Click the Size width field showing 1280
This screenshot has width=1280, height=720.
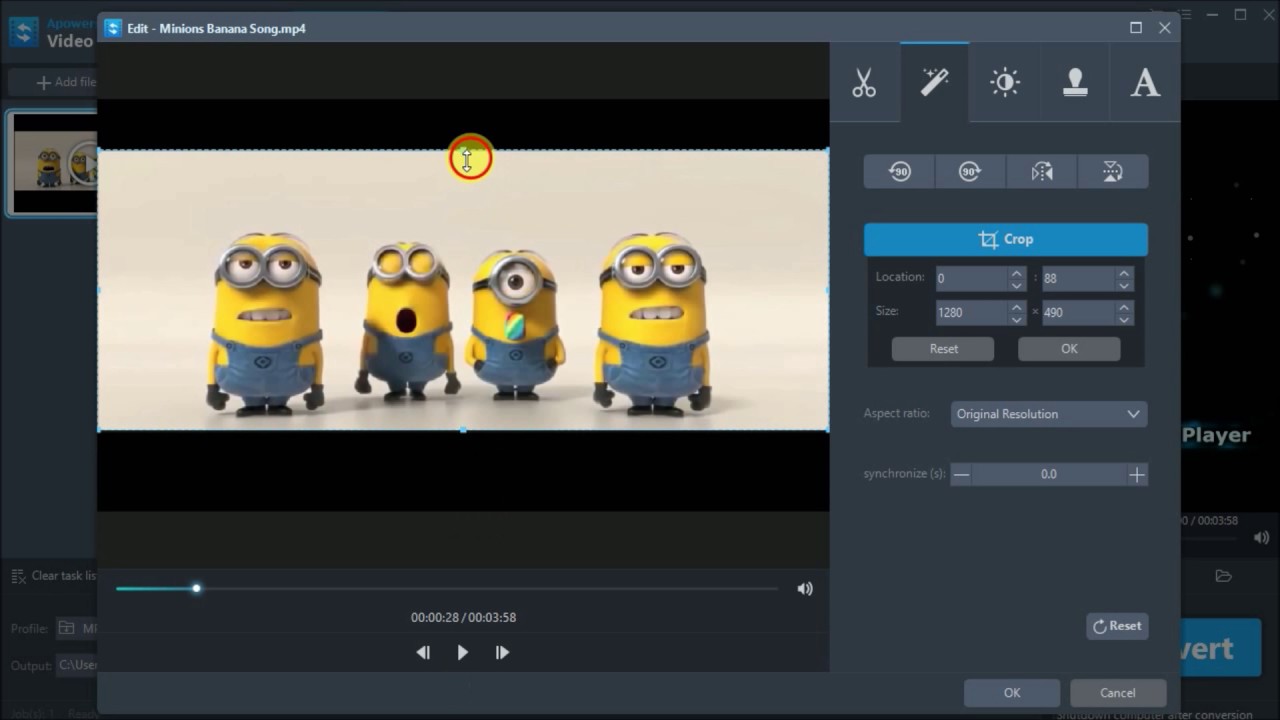point(971,312)
